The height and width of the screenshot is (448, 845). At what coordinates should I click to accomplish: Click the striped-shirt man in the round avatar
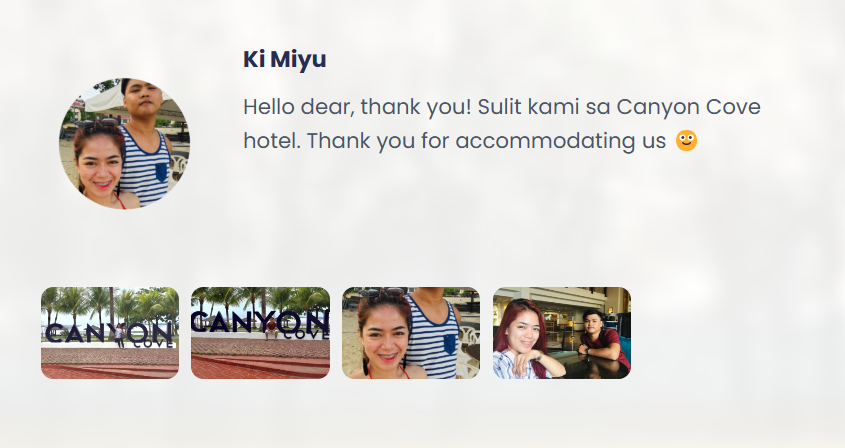[x=144, y=141]
